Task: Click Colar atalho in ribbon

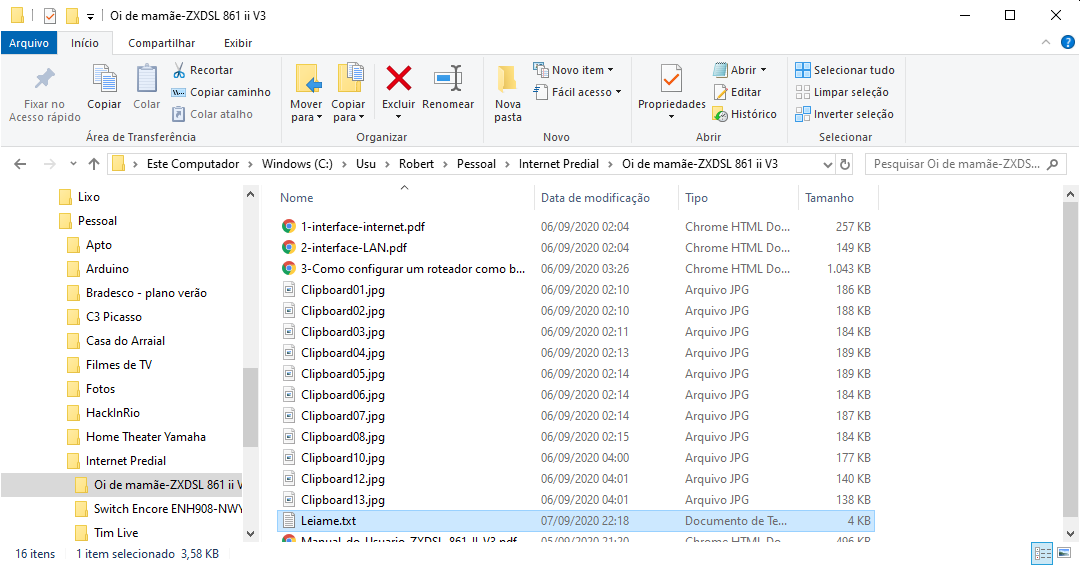Action: point(212,114)
